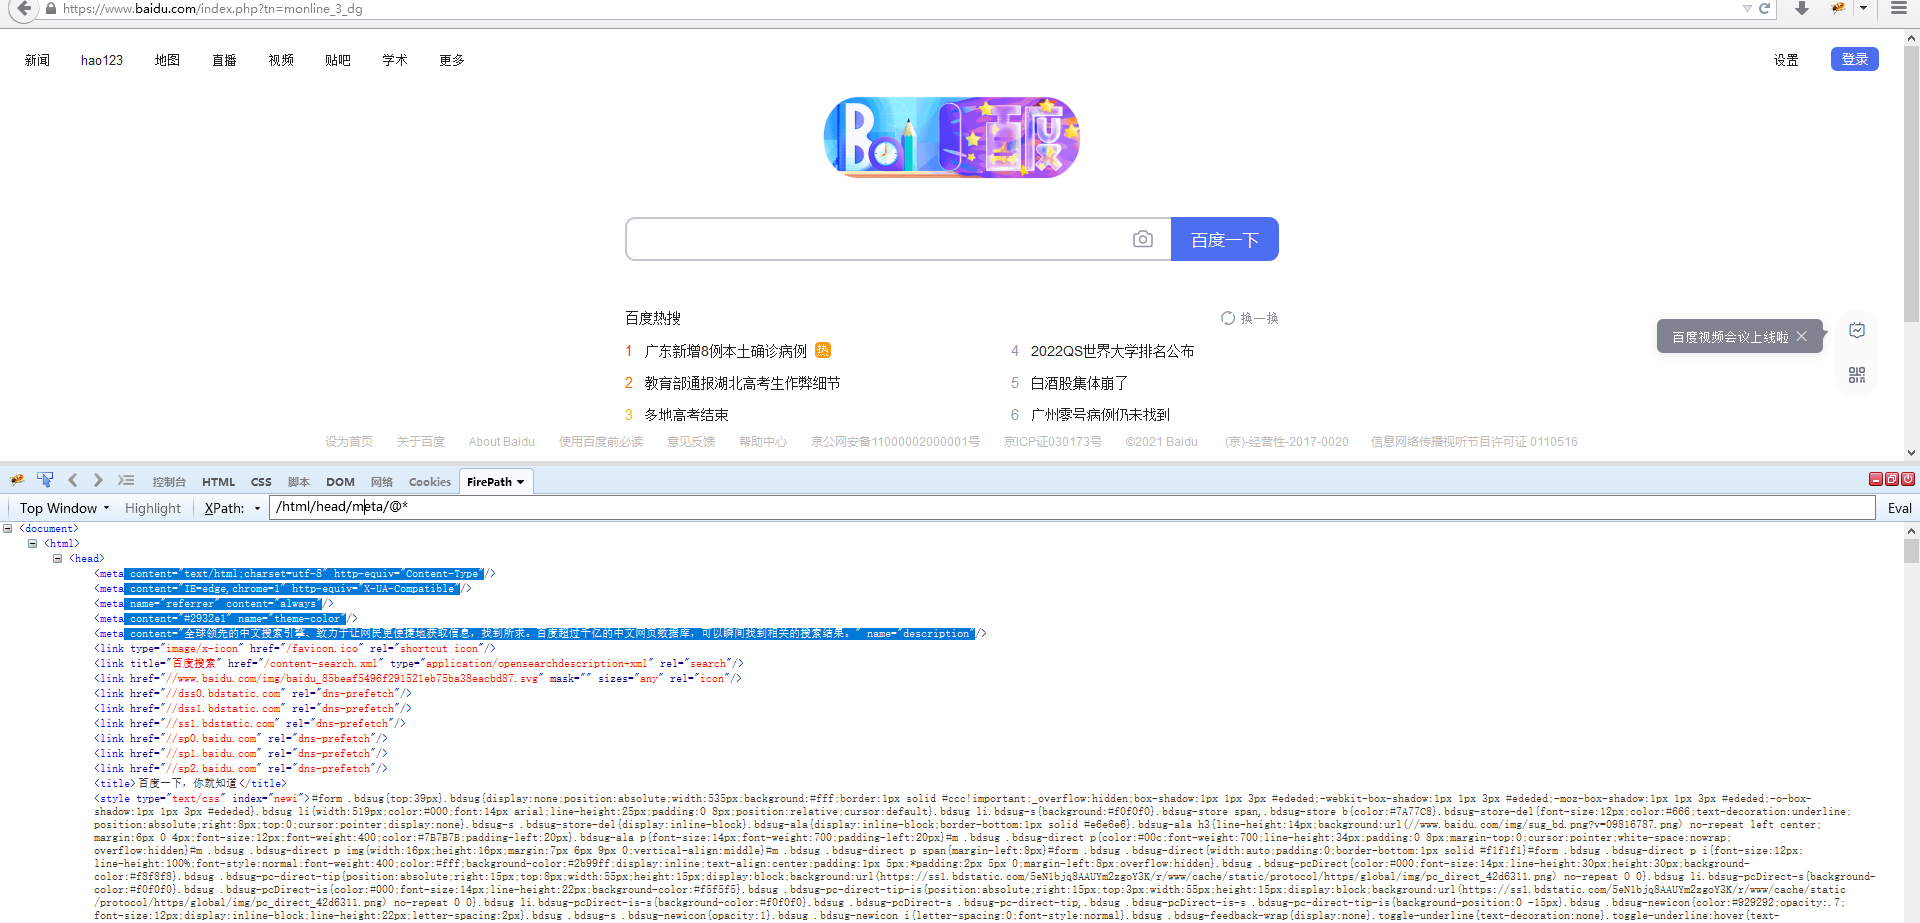Open the Firebug main menu via bug icon

coord(16,480)
